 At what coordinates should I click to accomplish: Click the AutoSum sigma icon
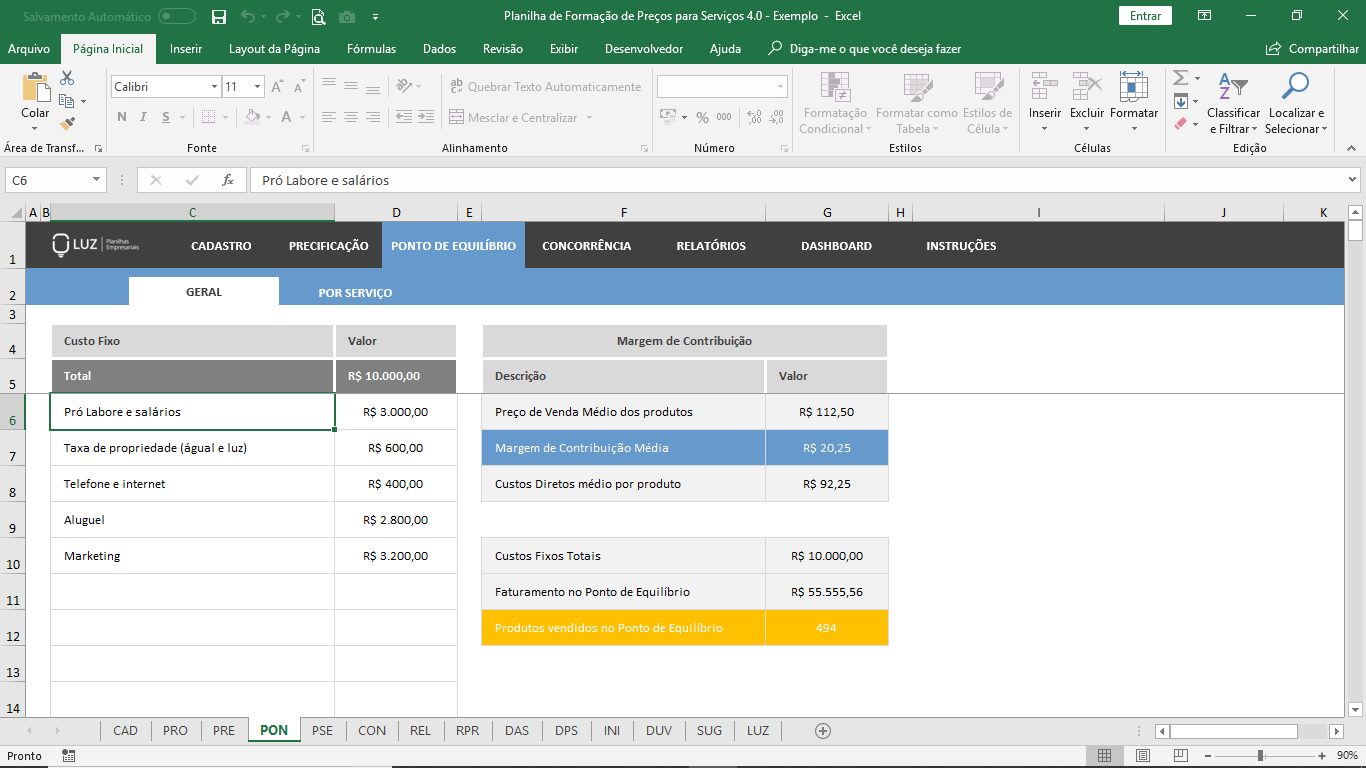click(x=1180, y=78)
